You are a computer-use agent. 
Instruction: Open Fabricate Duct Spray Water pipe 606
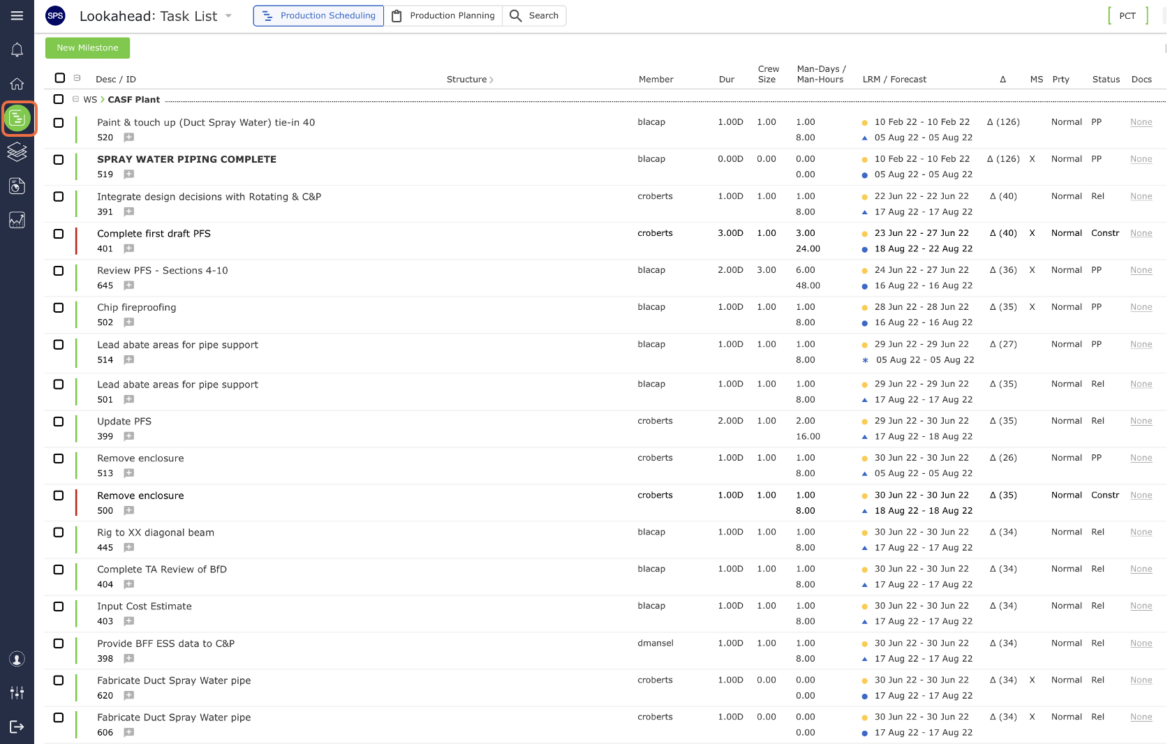[x=174, y=718]
